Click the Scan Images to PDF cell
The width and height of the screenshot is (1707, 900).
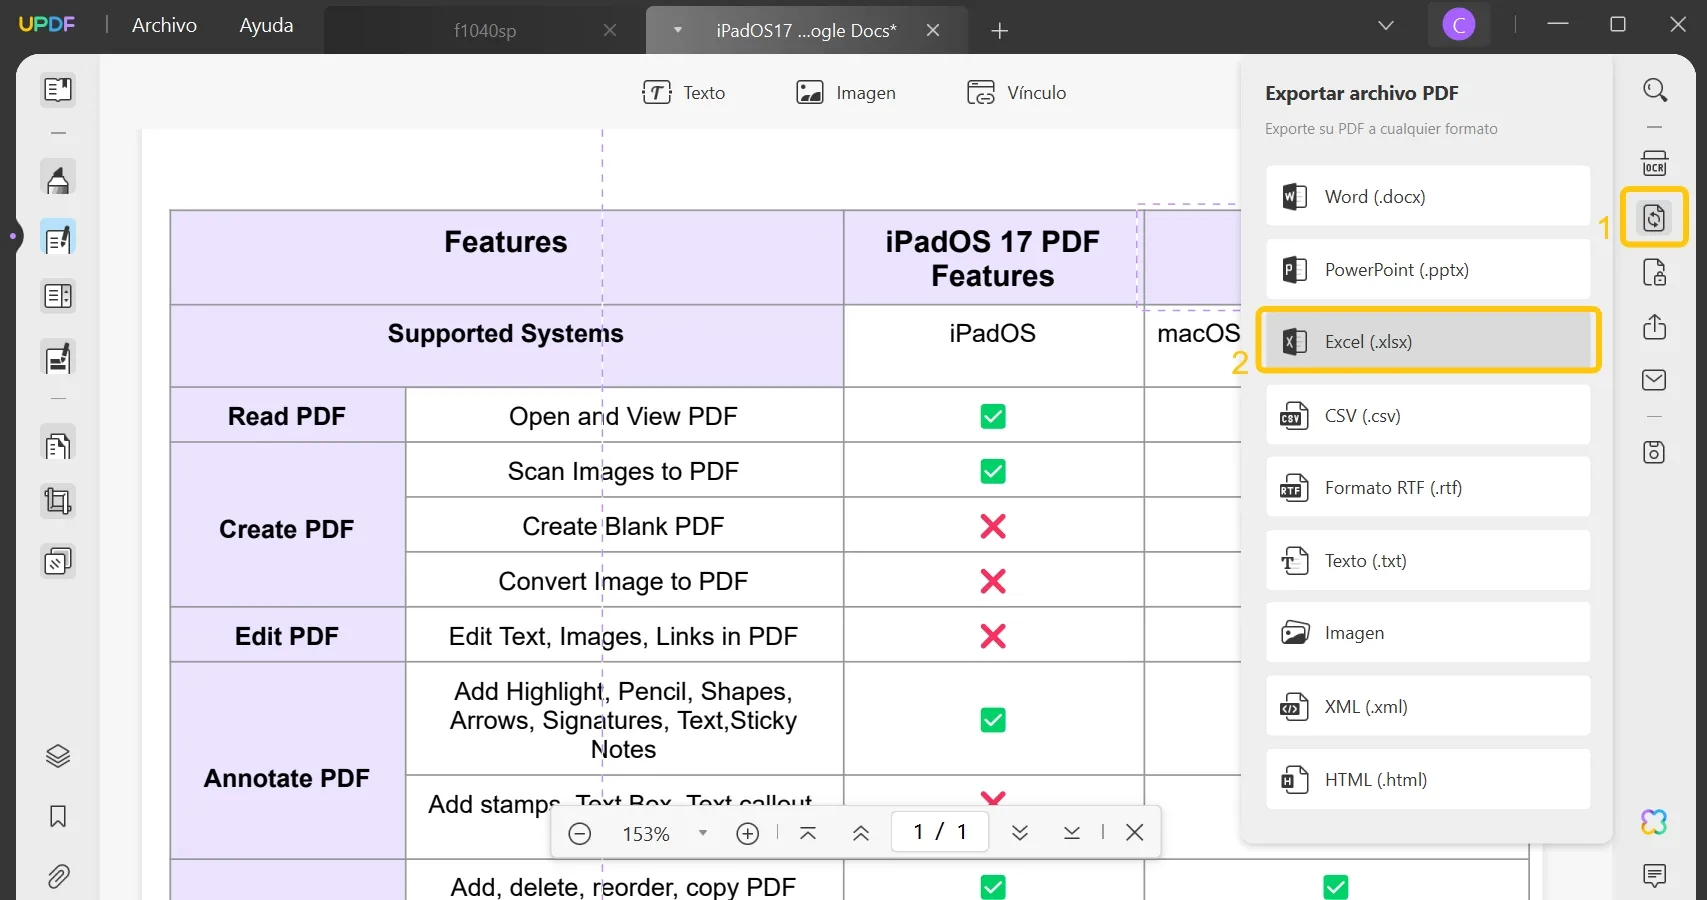[x=624, y=471]
